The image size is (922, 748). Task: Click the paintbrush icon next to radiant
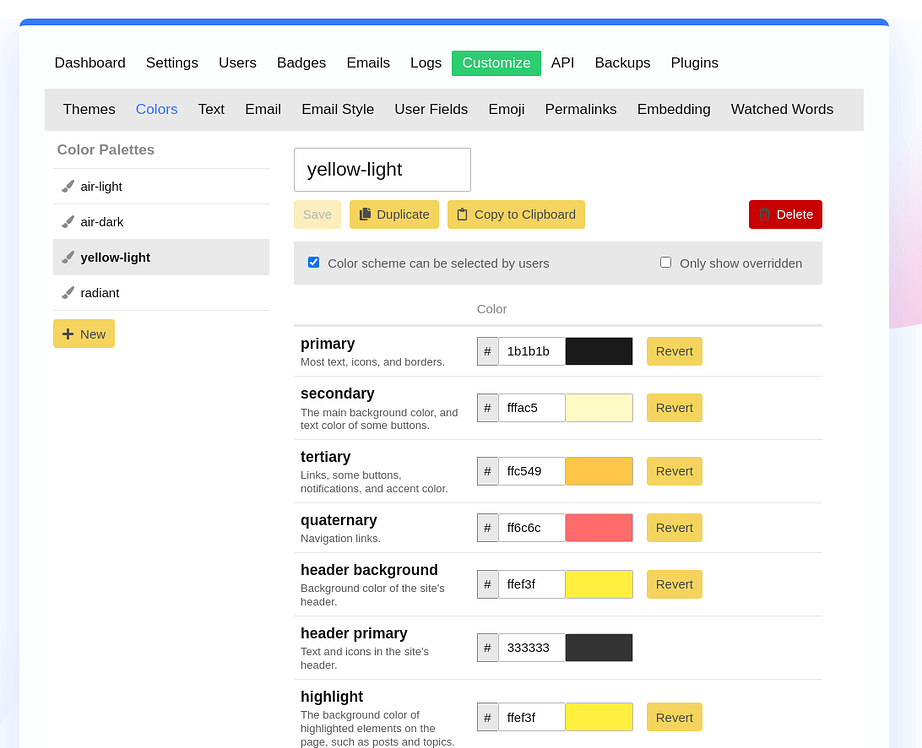coord(68,293)
